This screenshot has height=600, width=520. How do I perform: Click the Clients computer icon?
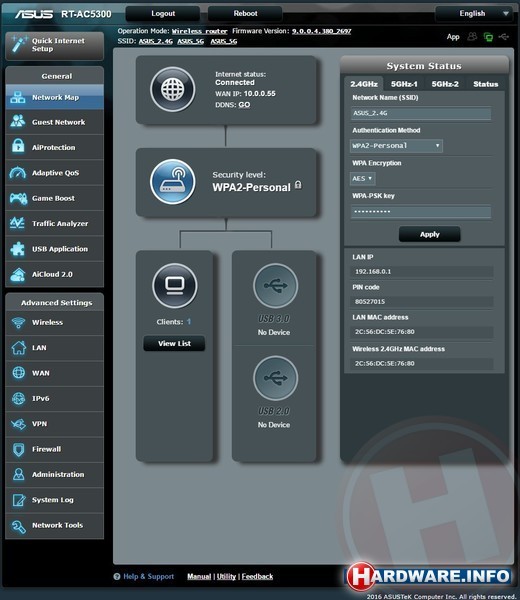tap(175, 285)
